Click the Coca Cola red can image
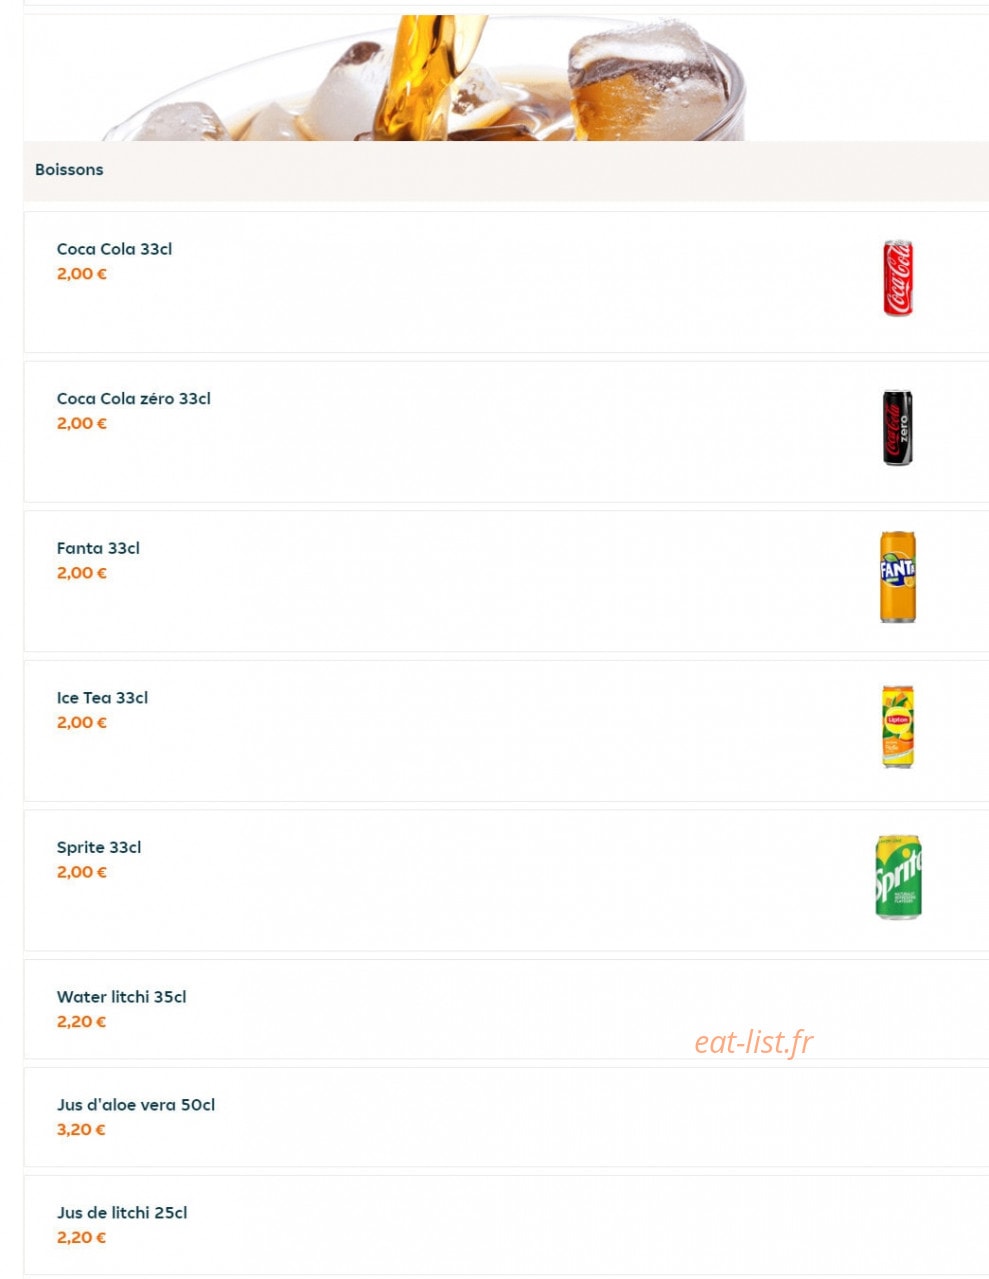989x1279 pixels. pos(897,278)
